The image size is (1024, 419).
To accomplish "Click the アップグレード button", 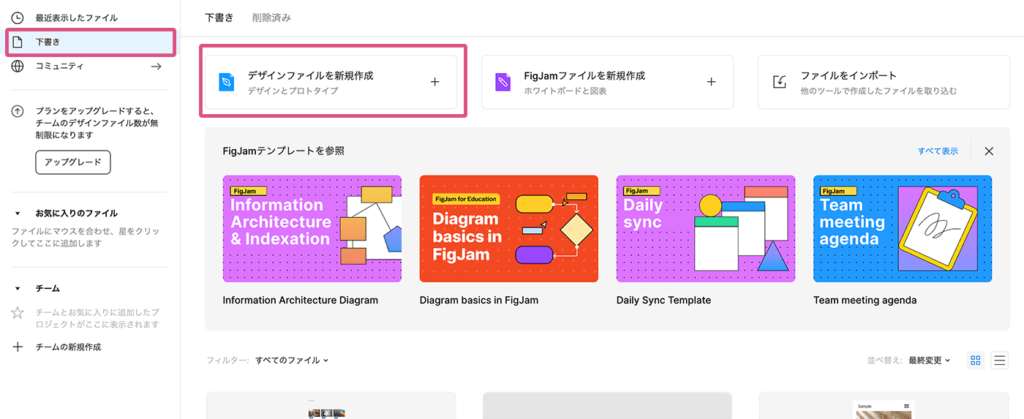I will point(72,162).
